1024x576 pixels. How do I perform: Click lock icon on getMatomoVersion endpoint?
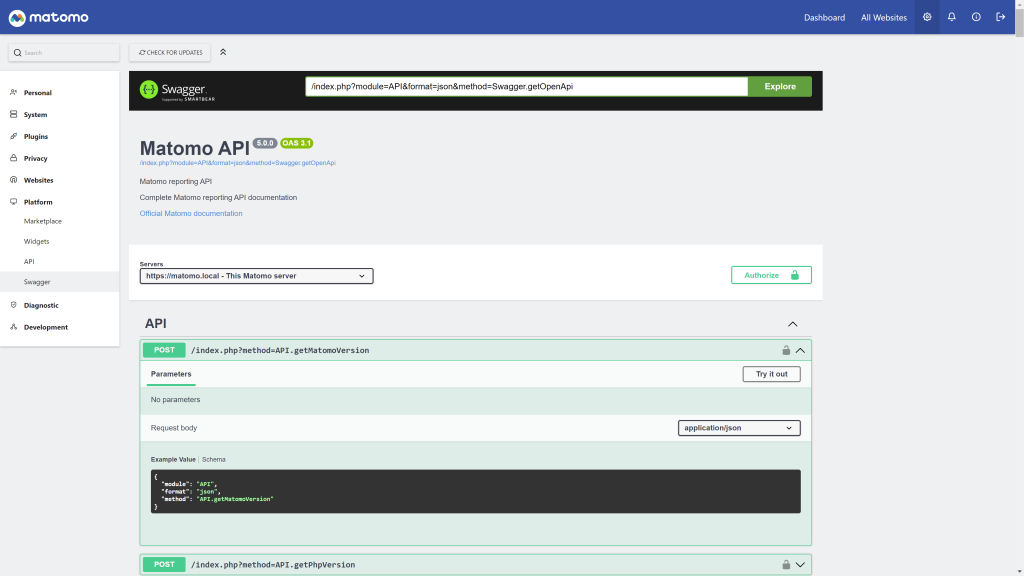coord(787,350)
